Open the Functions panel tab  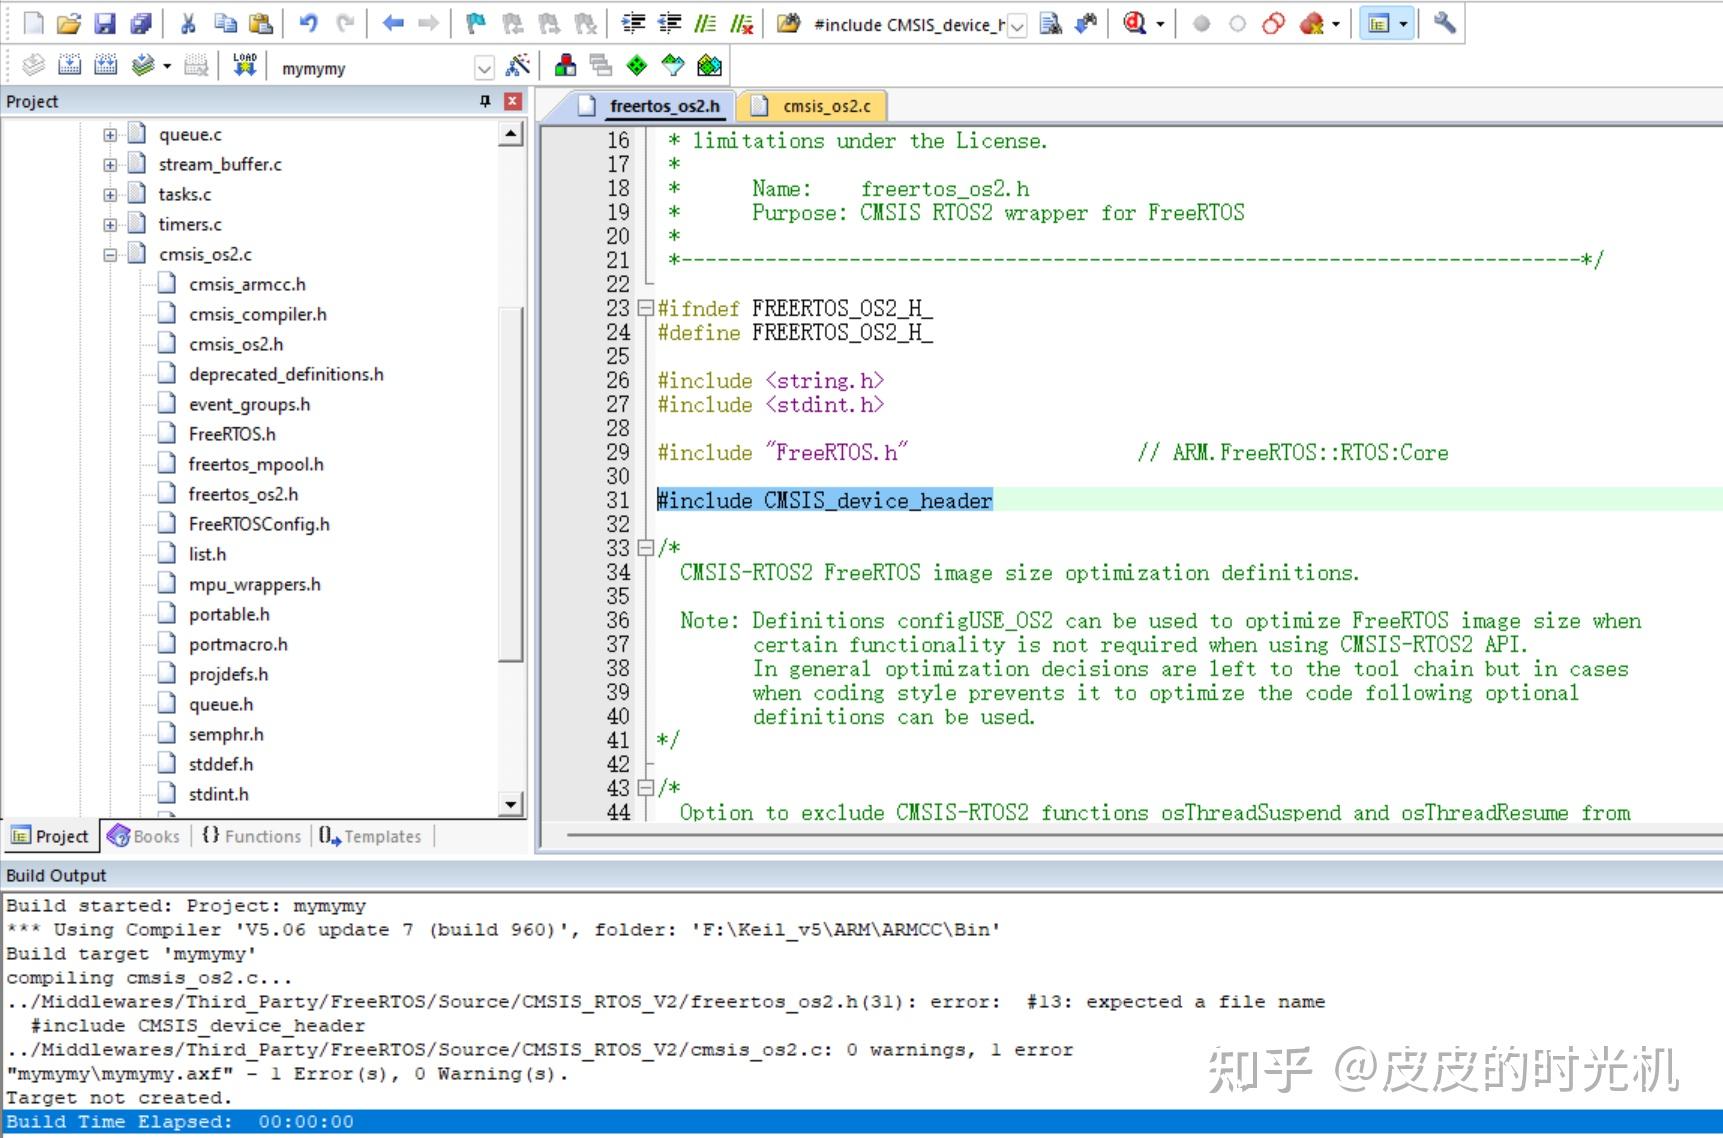point(251,836)
